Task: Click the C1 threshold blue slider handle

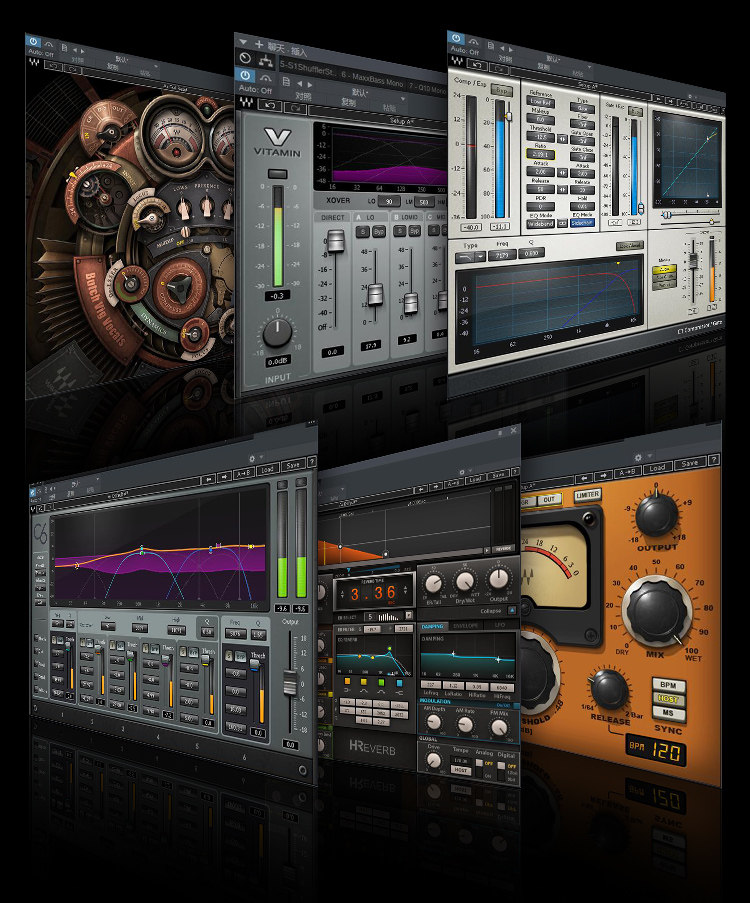Action: coord(508,116)
